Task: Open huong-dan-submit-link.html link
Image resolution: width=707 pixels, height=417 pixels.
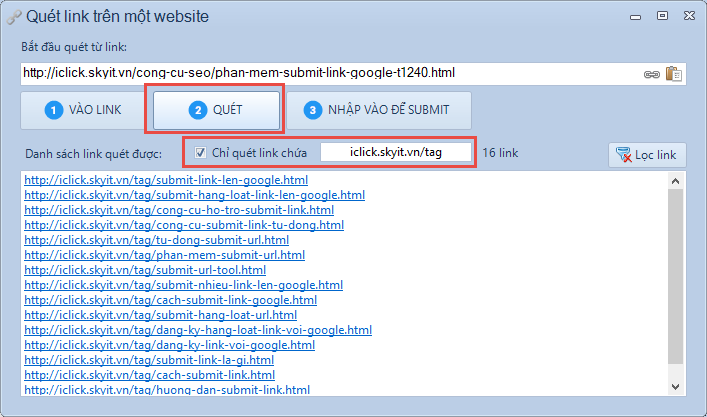Action: [x=167, y=390]
